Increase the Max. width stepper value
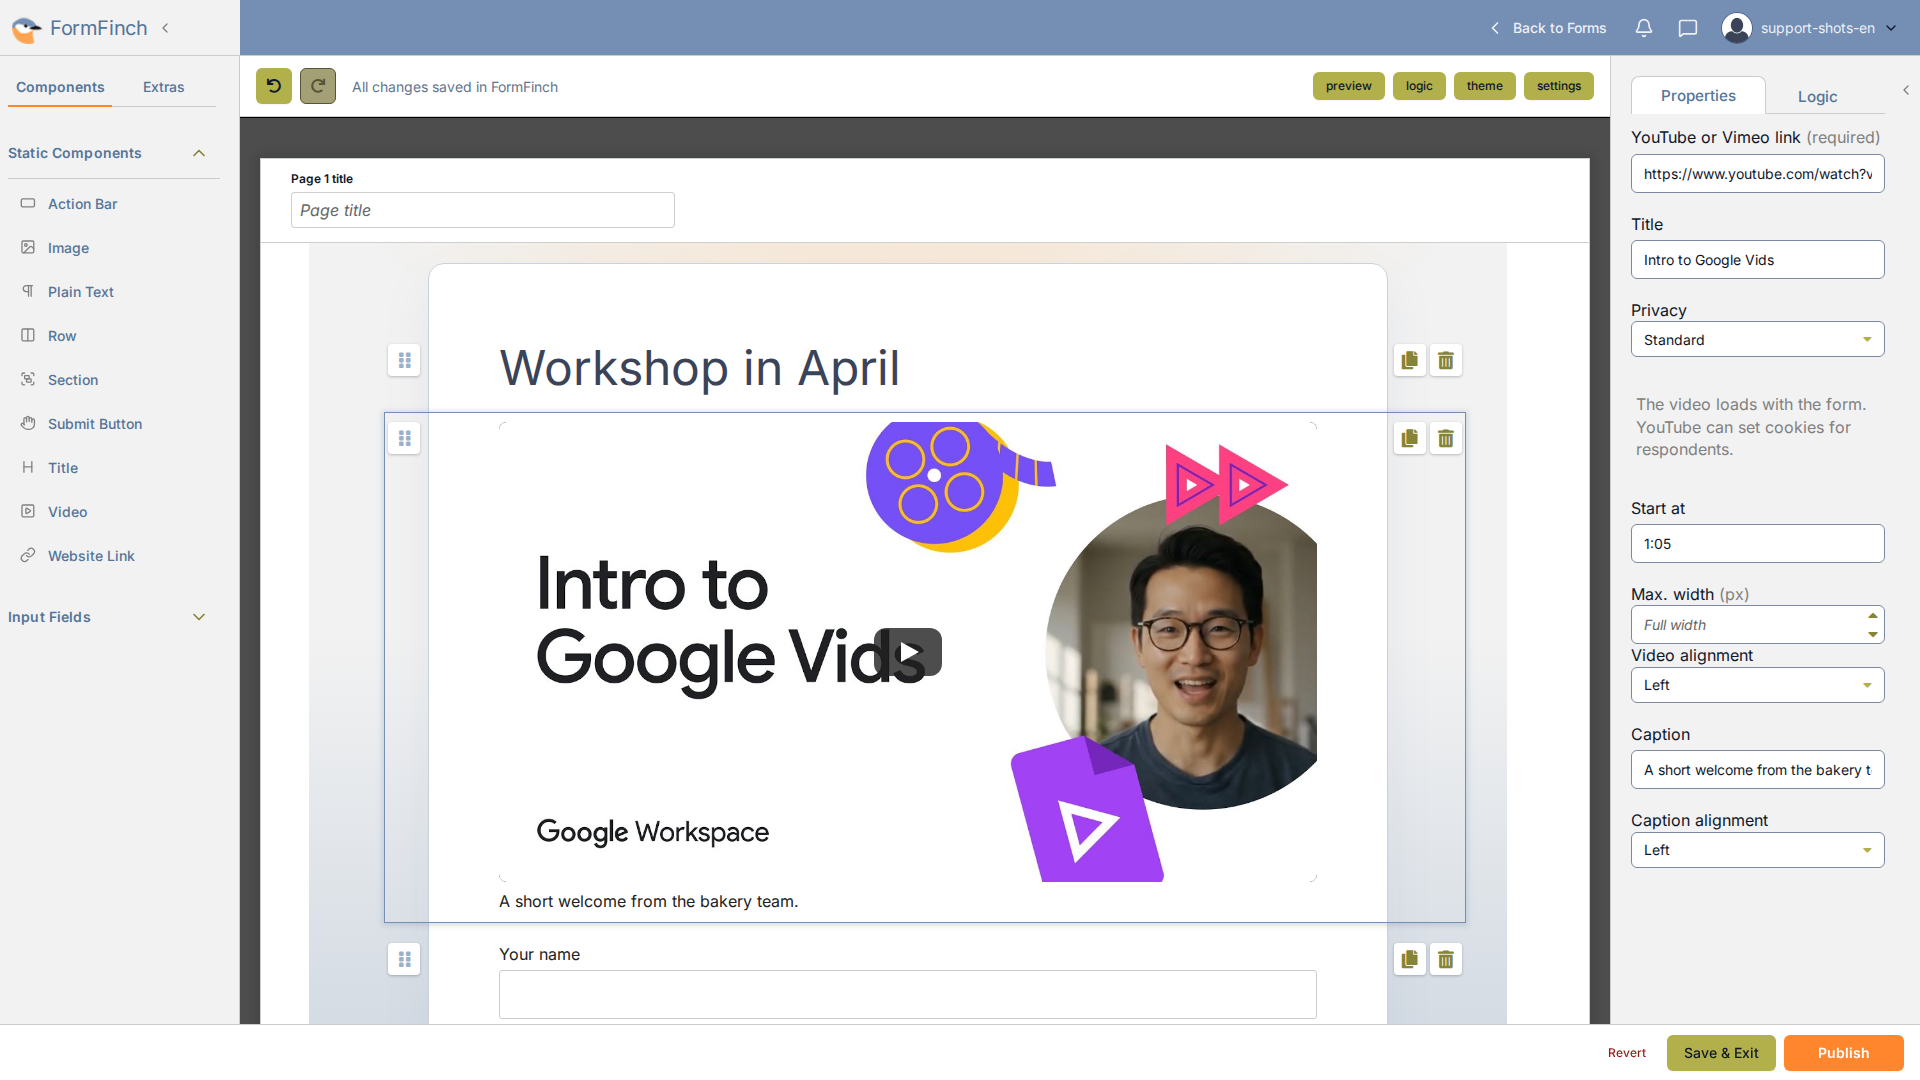Image resolution: width=1920 pixels, height=1080 pixels. point(1872,616)
